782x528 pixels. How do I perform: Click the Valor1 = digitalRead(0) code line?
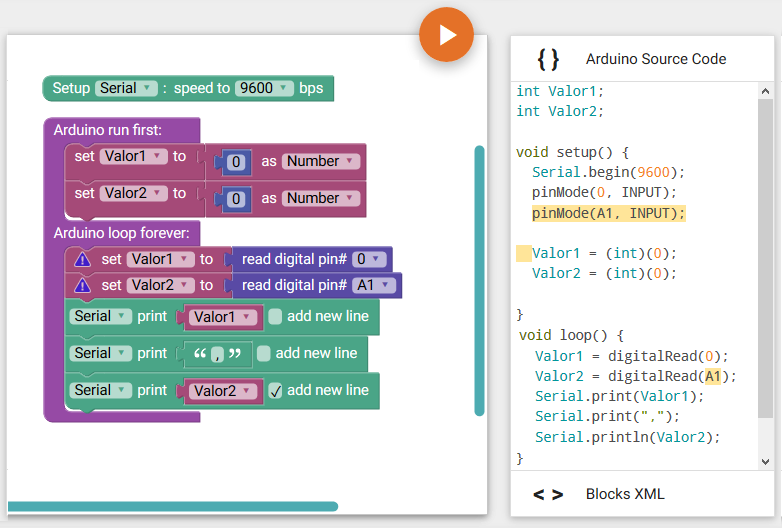pyautogui.click(x=631, y=356)
